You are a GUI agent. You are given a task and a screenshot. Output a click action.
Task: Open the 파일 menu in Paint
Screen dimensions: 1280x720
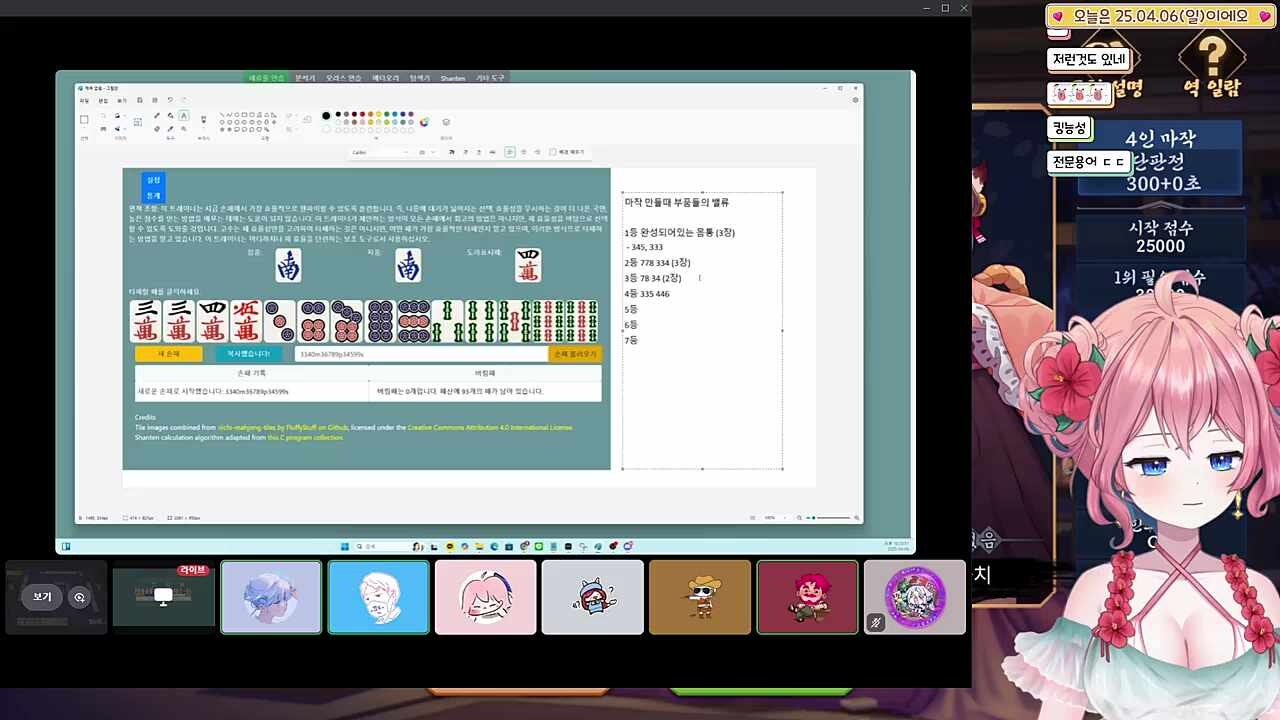(x=84, y=100)
